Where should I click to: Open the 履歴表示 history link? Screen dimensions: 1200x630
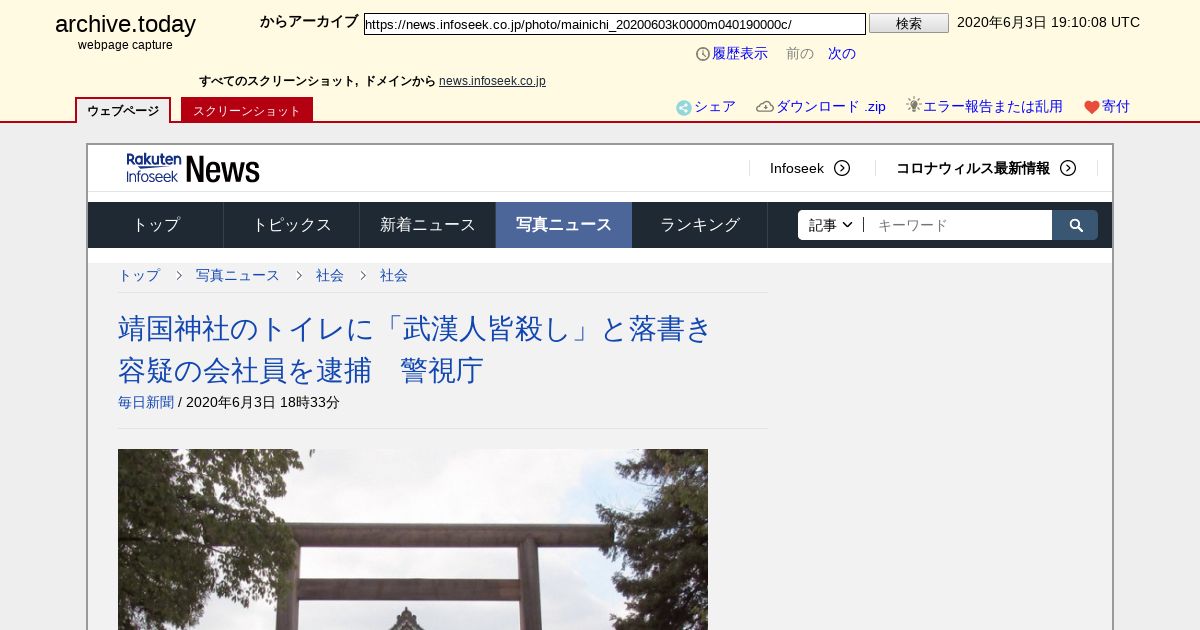tap(740, 54)
